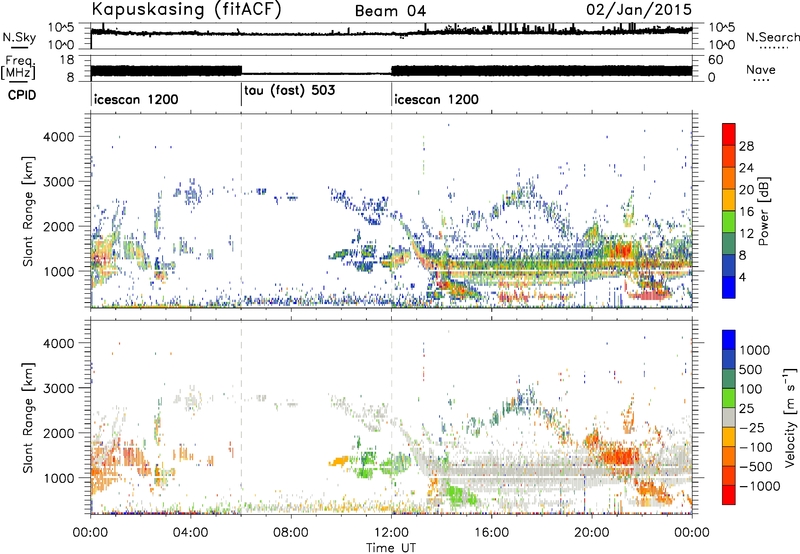Click the '-100' tick on Velocity colorbar
The height and width of the screenshot is (554, 800).
(x=756, y=447)
